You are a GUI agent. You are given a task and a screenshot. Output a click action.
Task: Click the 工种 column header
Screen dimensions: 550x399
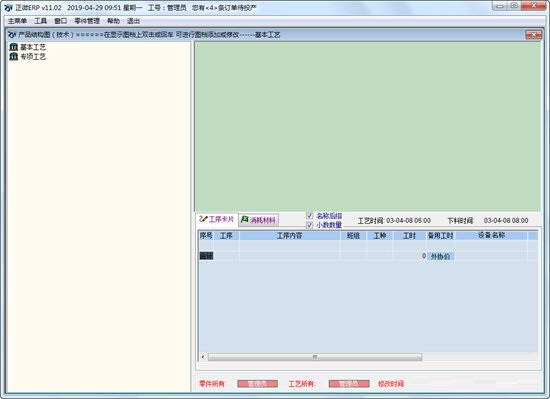pos(380,236)
